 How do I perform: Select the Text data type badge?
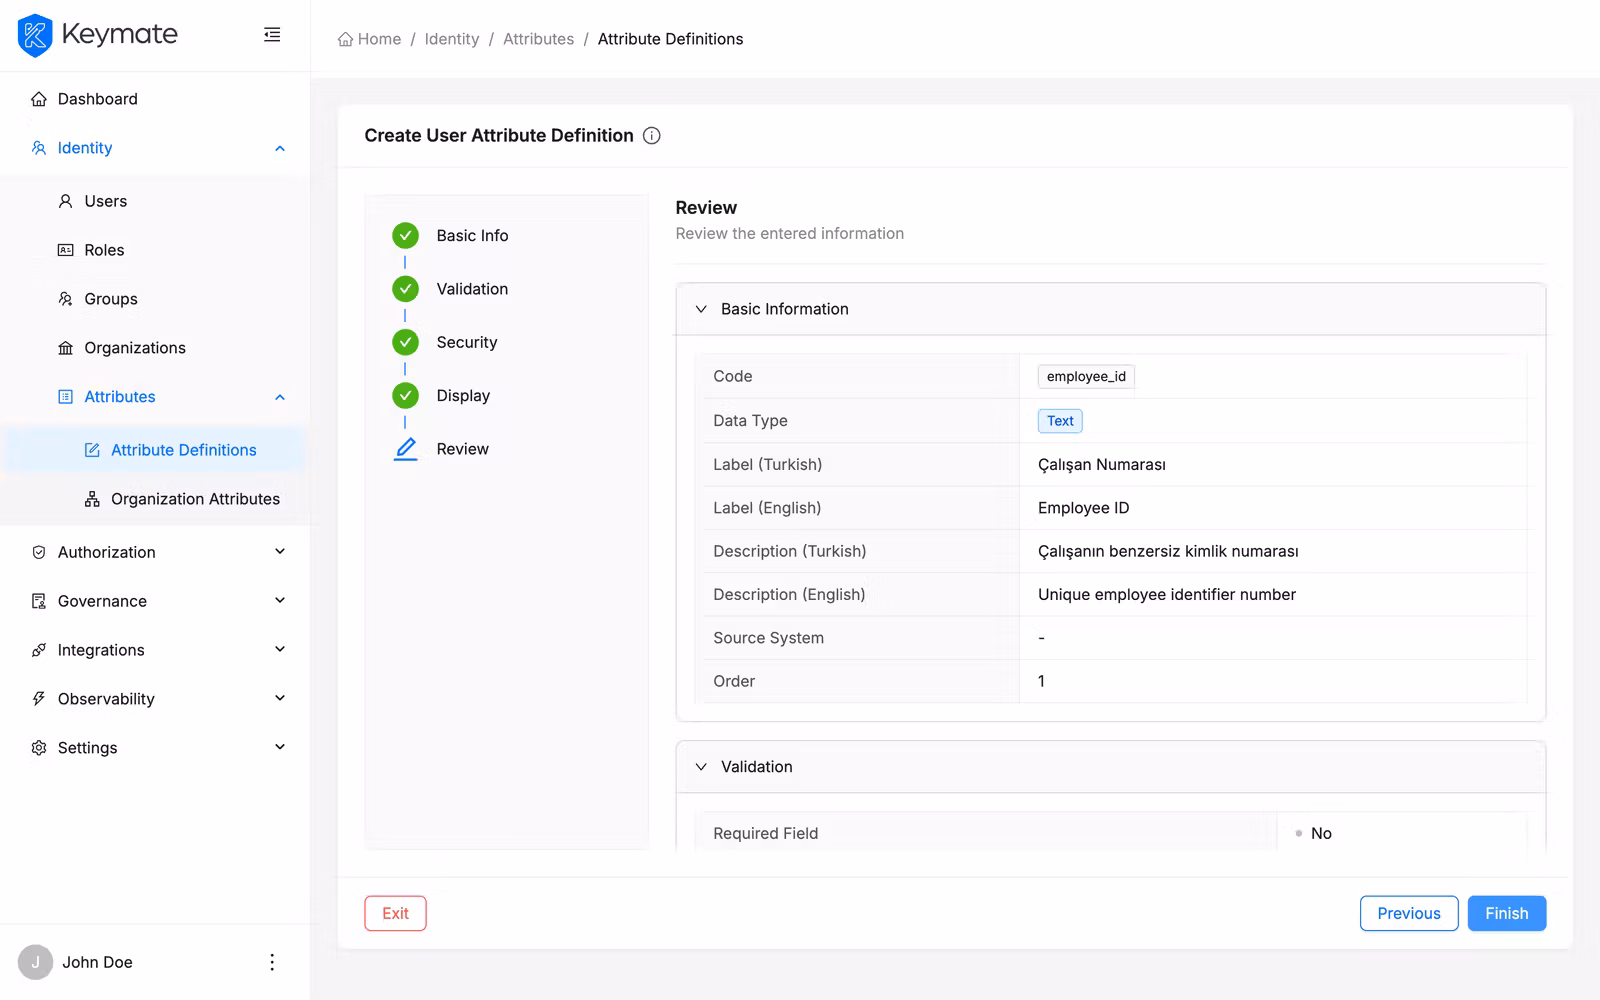1059,420
